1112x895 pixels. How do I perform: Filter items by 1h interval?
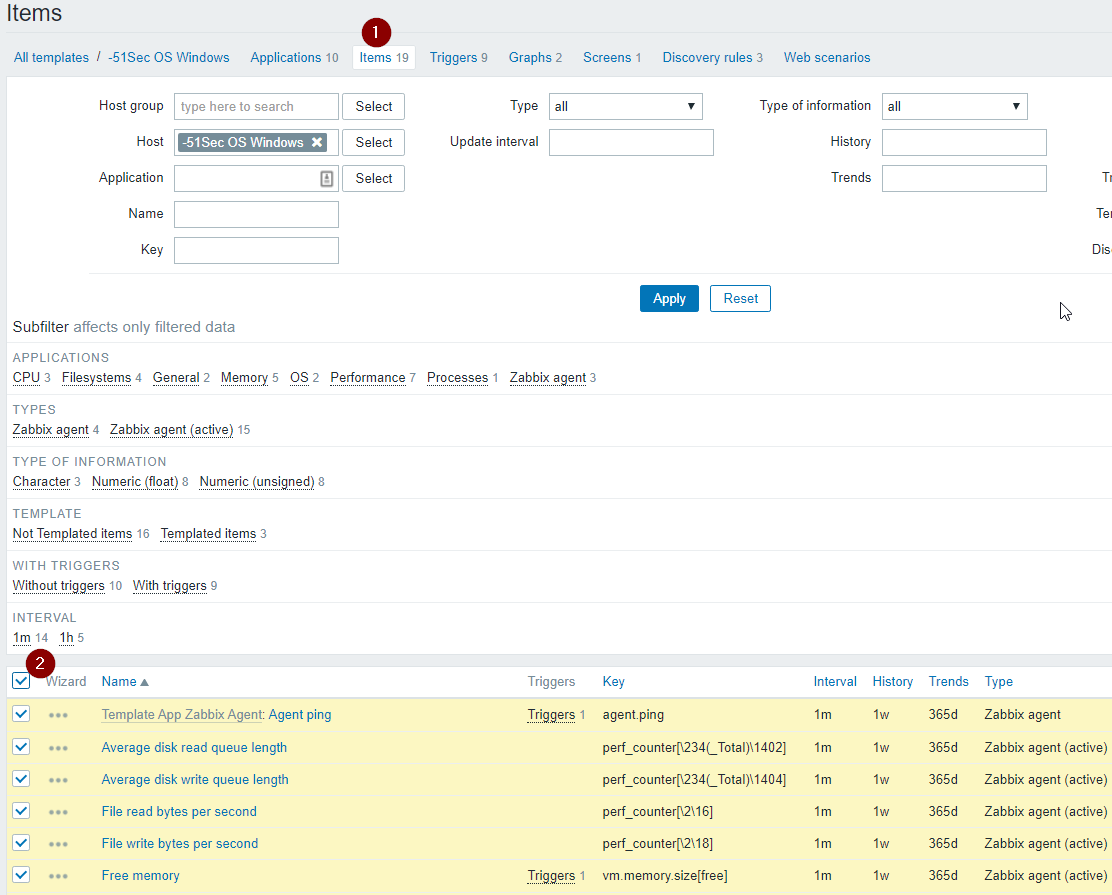pos(67,638)
